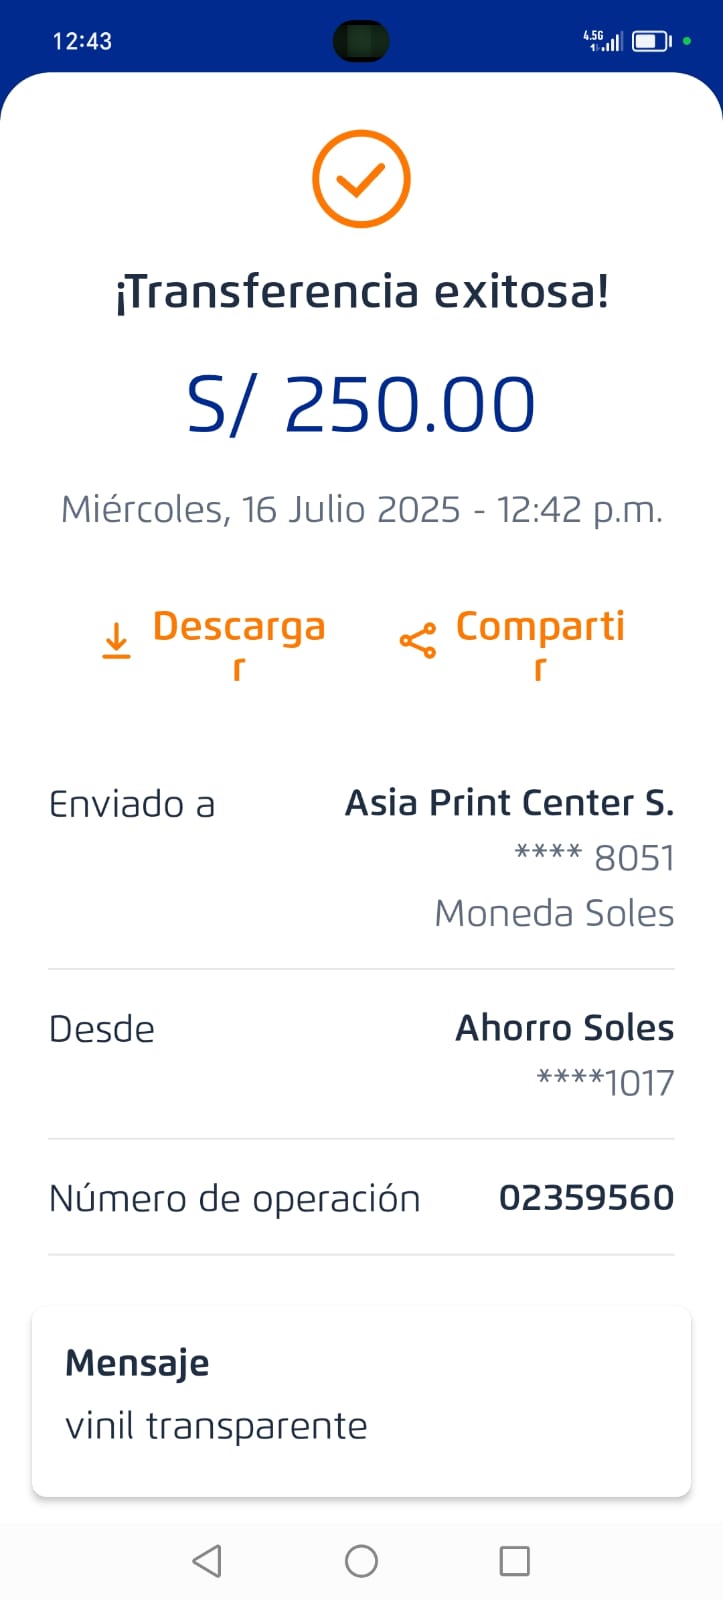Tap the Descargar button label
The height and width of the screenshot is (1600, 723).
click(x=239, y=628)
